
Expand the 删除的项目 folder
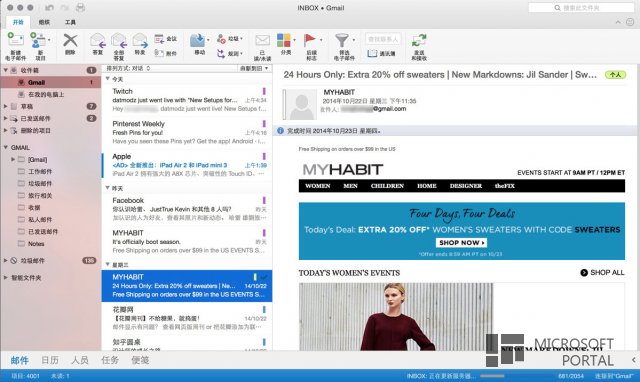(x=6, y=131)
